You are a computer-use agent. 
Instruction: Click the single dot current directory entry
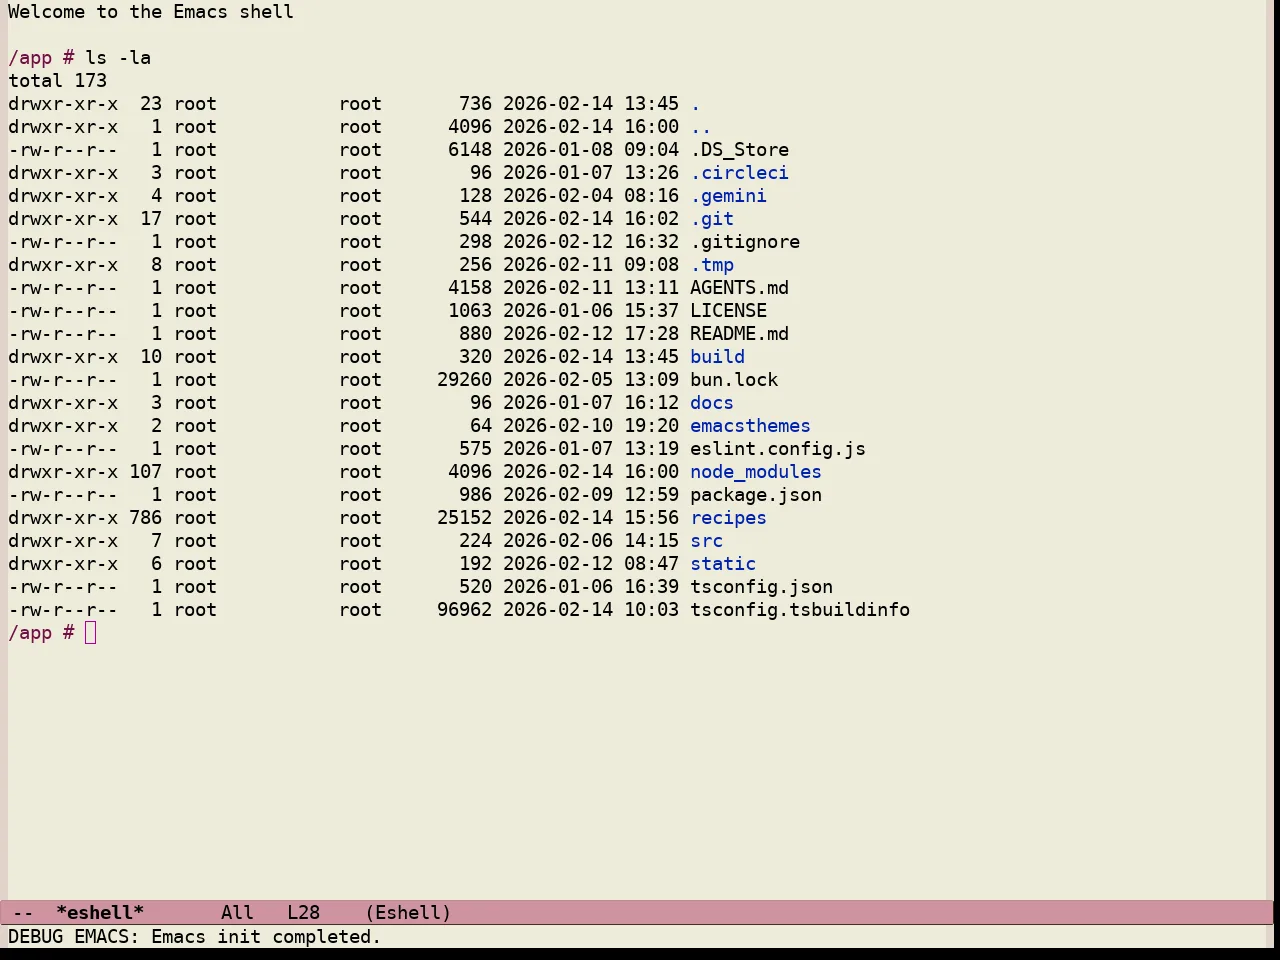pyautogui.click(x=695, y=104)
